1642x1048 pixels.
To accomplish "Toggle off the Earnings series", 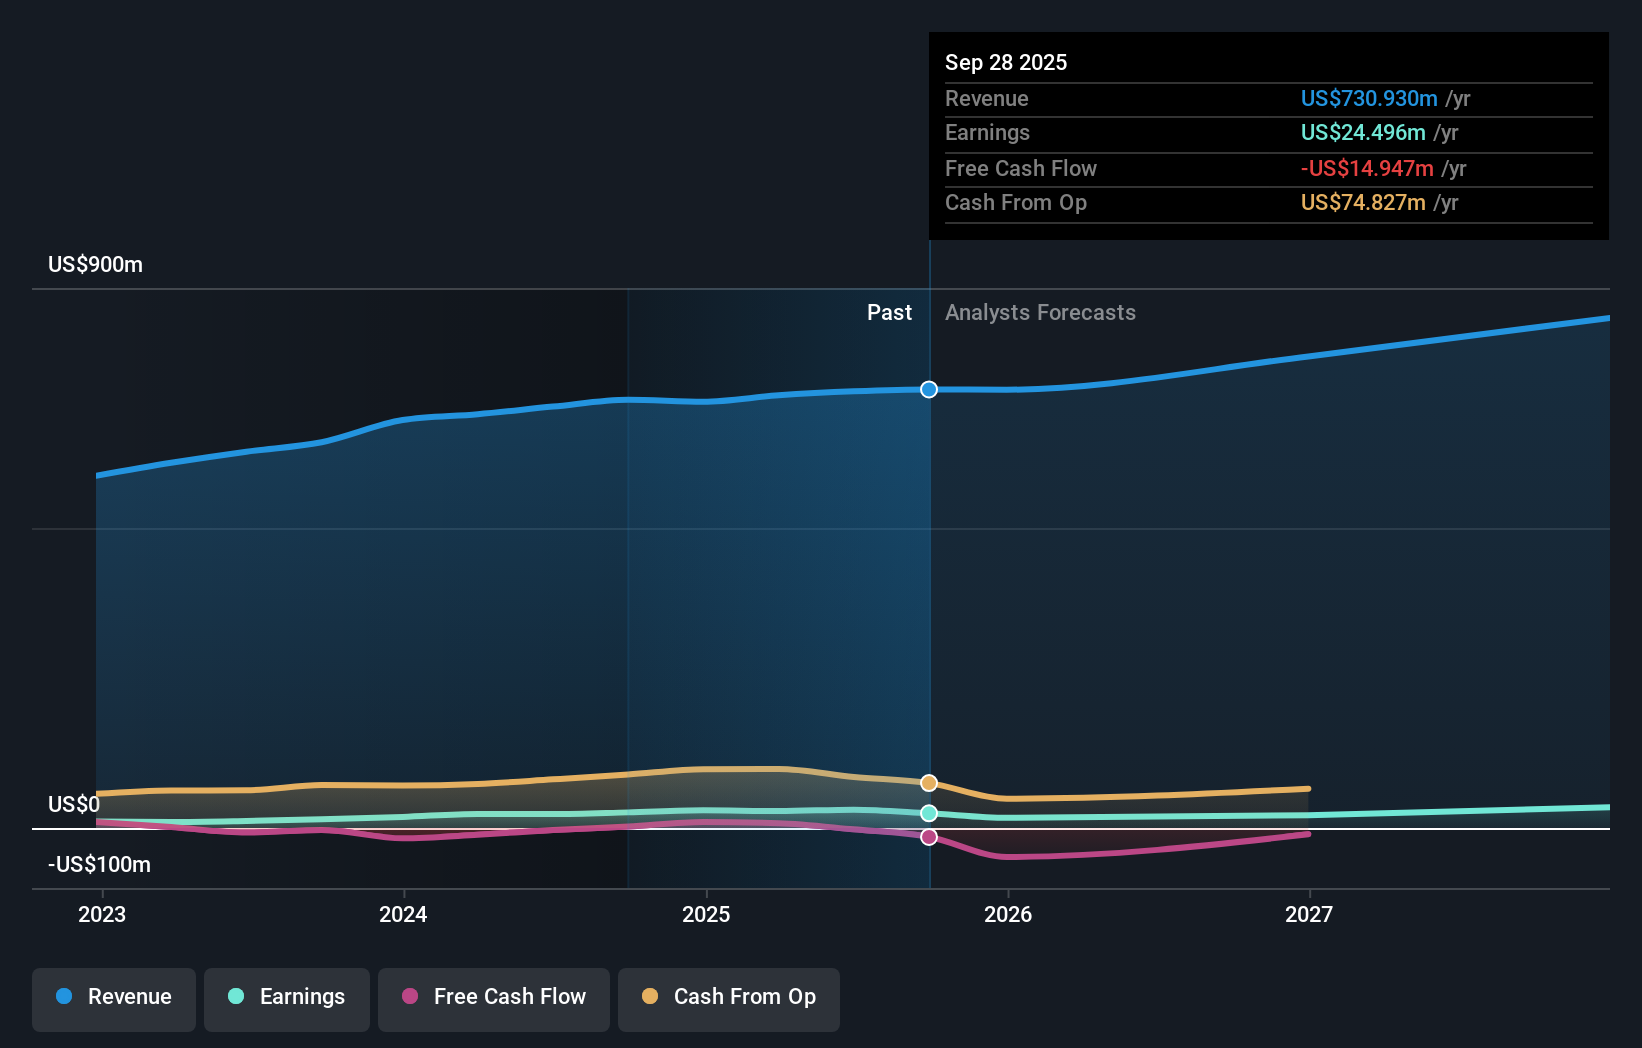I will click(x=286, y=997).
